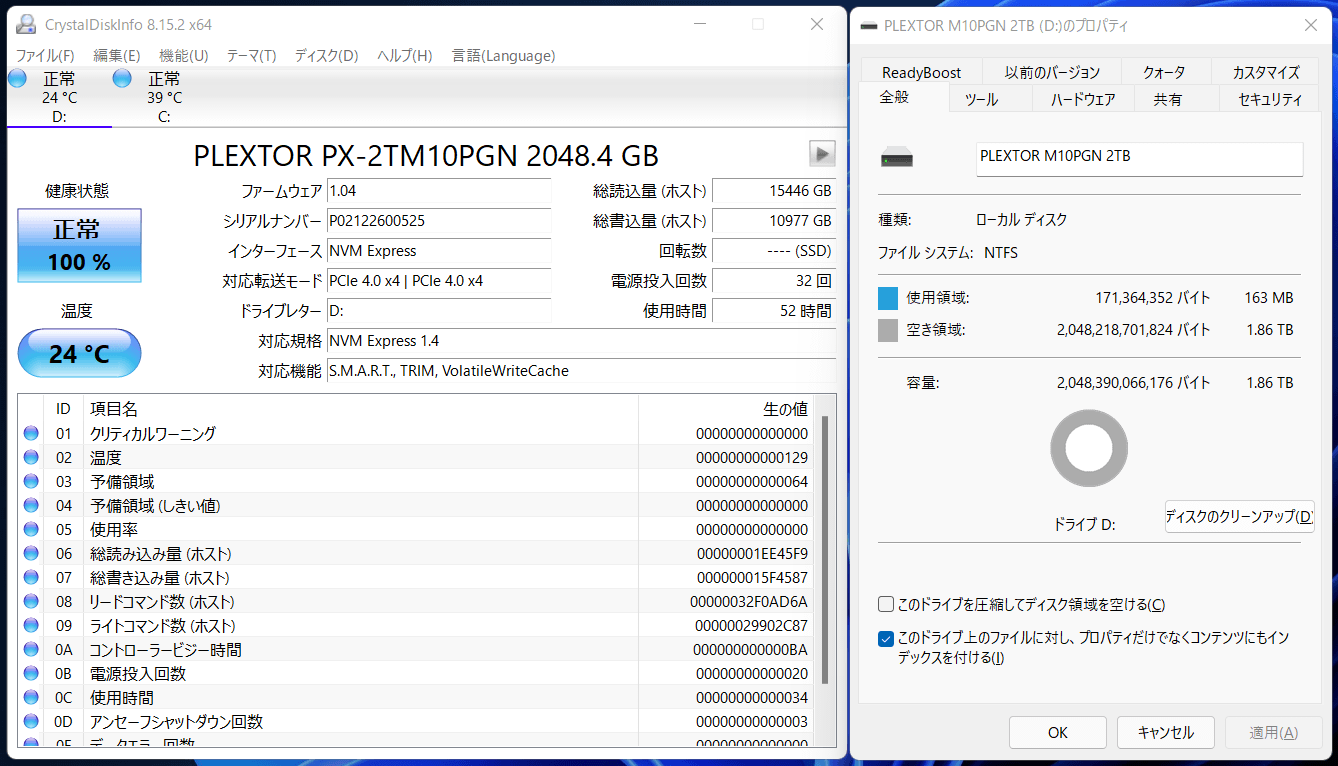Viewport: 1338px width, 766px height.
Task: Select the D: drive status orb icon
Action: pyautogui.click(x=17, y=78)
